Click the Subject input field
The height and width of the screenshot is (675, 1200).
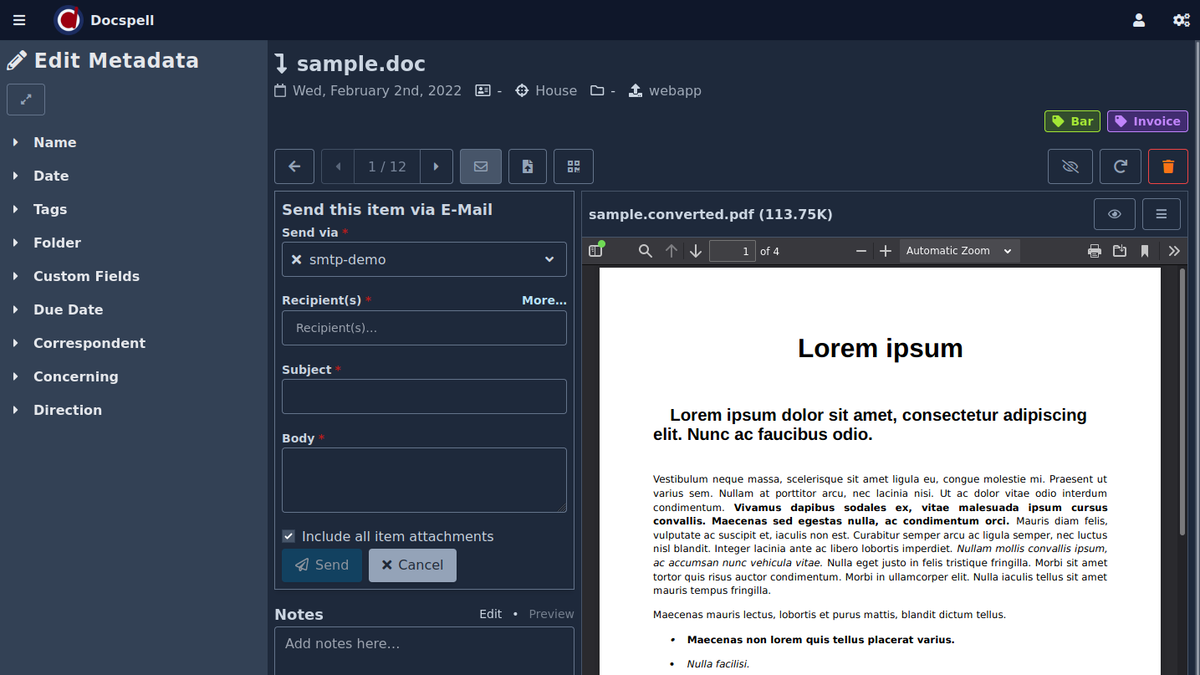click(x=424, y=397)
